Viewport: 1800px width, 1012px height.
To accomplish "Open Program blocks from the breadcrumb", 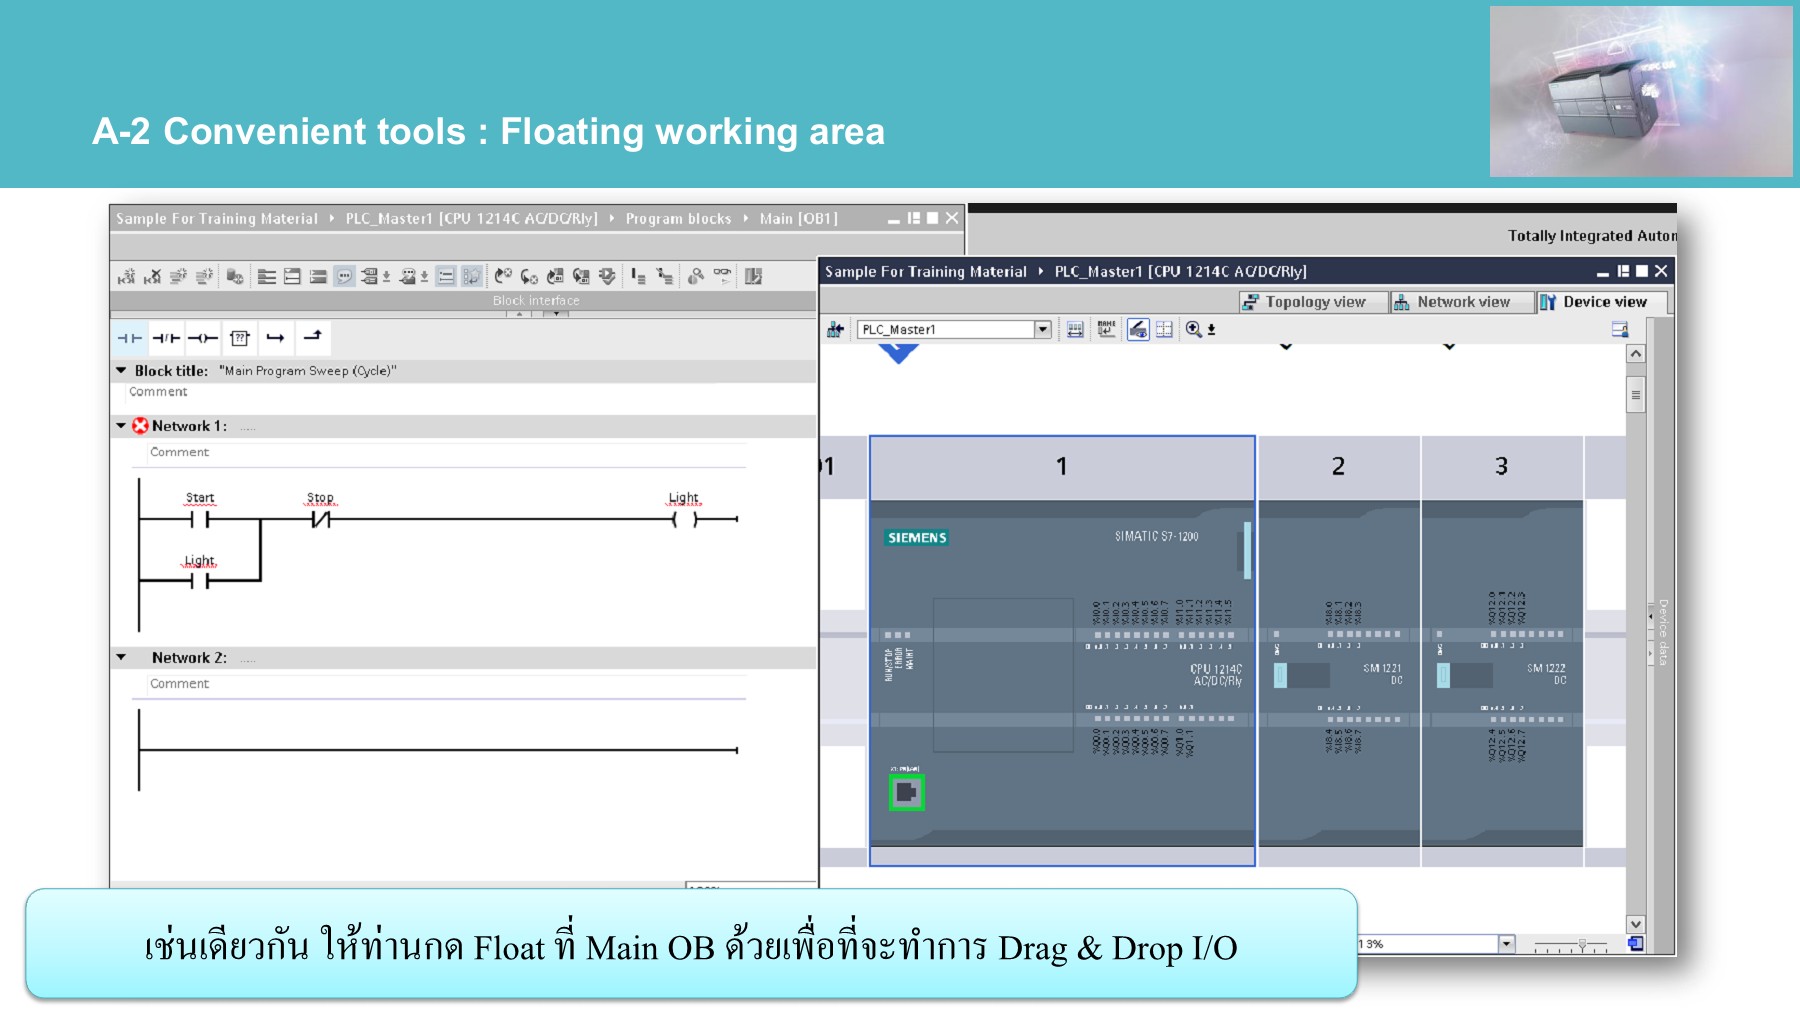I will [x=678, y=218].
